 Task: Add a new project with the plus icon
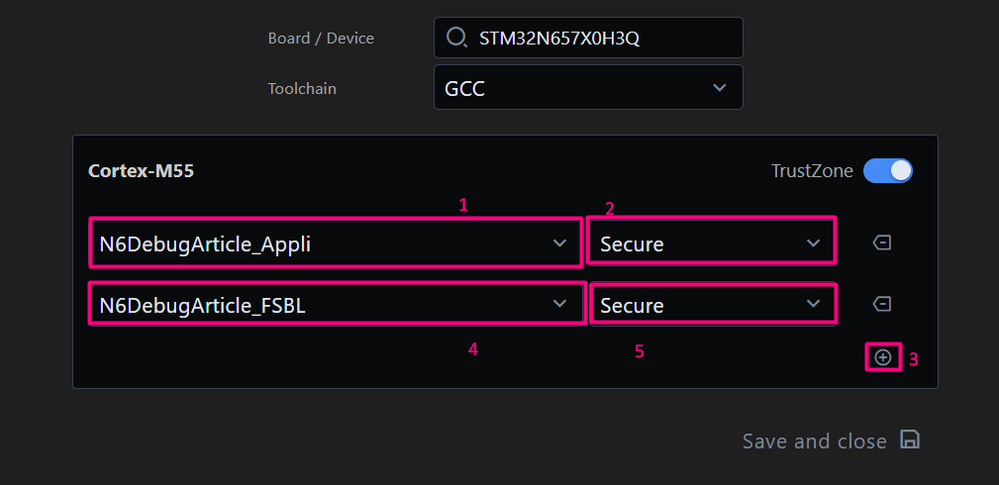[883, 357]
